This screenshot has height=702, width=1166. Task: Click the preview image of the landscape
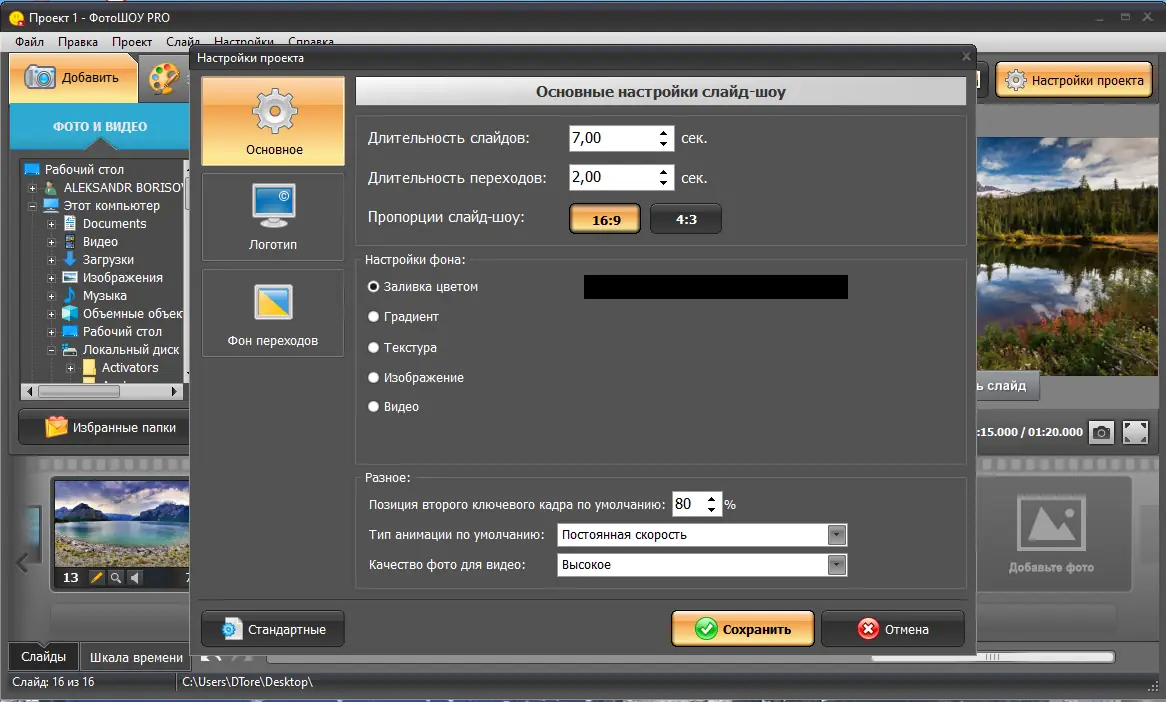(x=1066, y=256)
